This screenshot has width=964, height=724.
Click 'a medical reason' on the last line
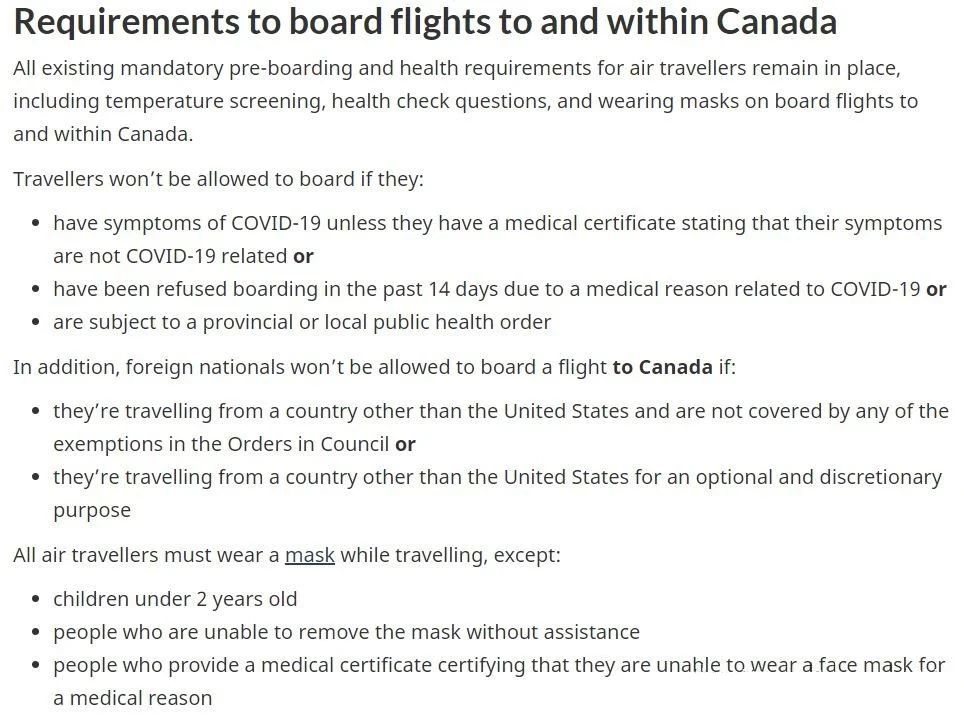coord(133,698)
